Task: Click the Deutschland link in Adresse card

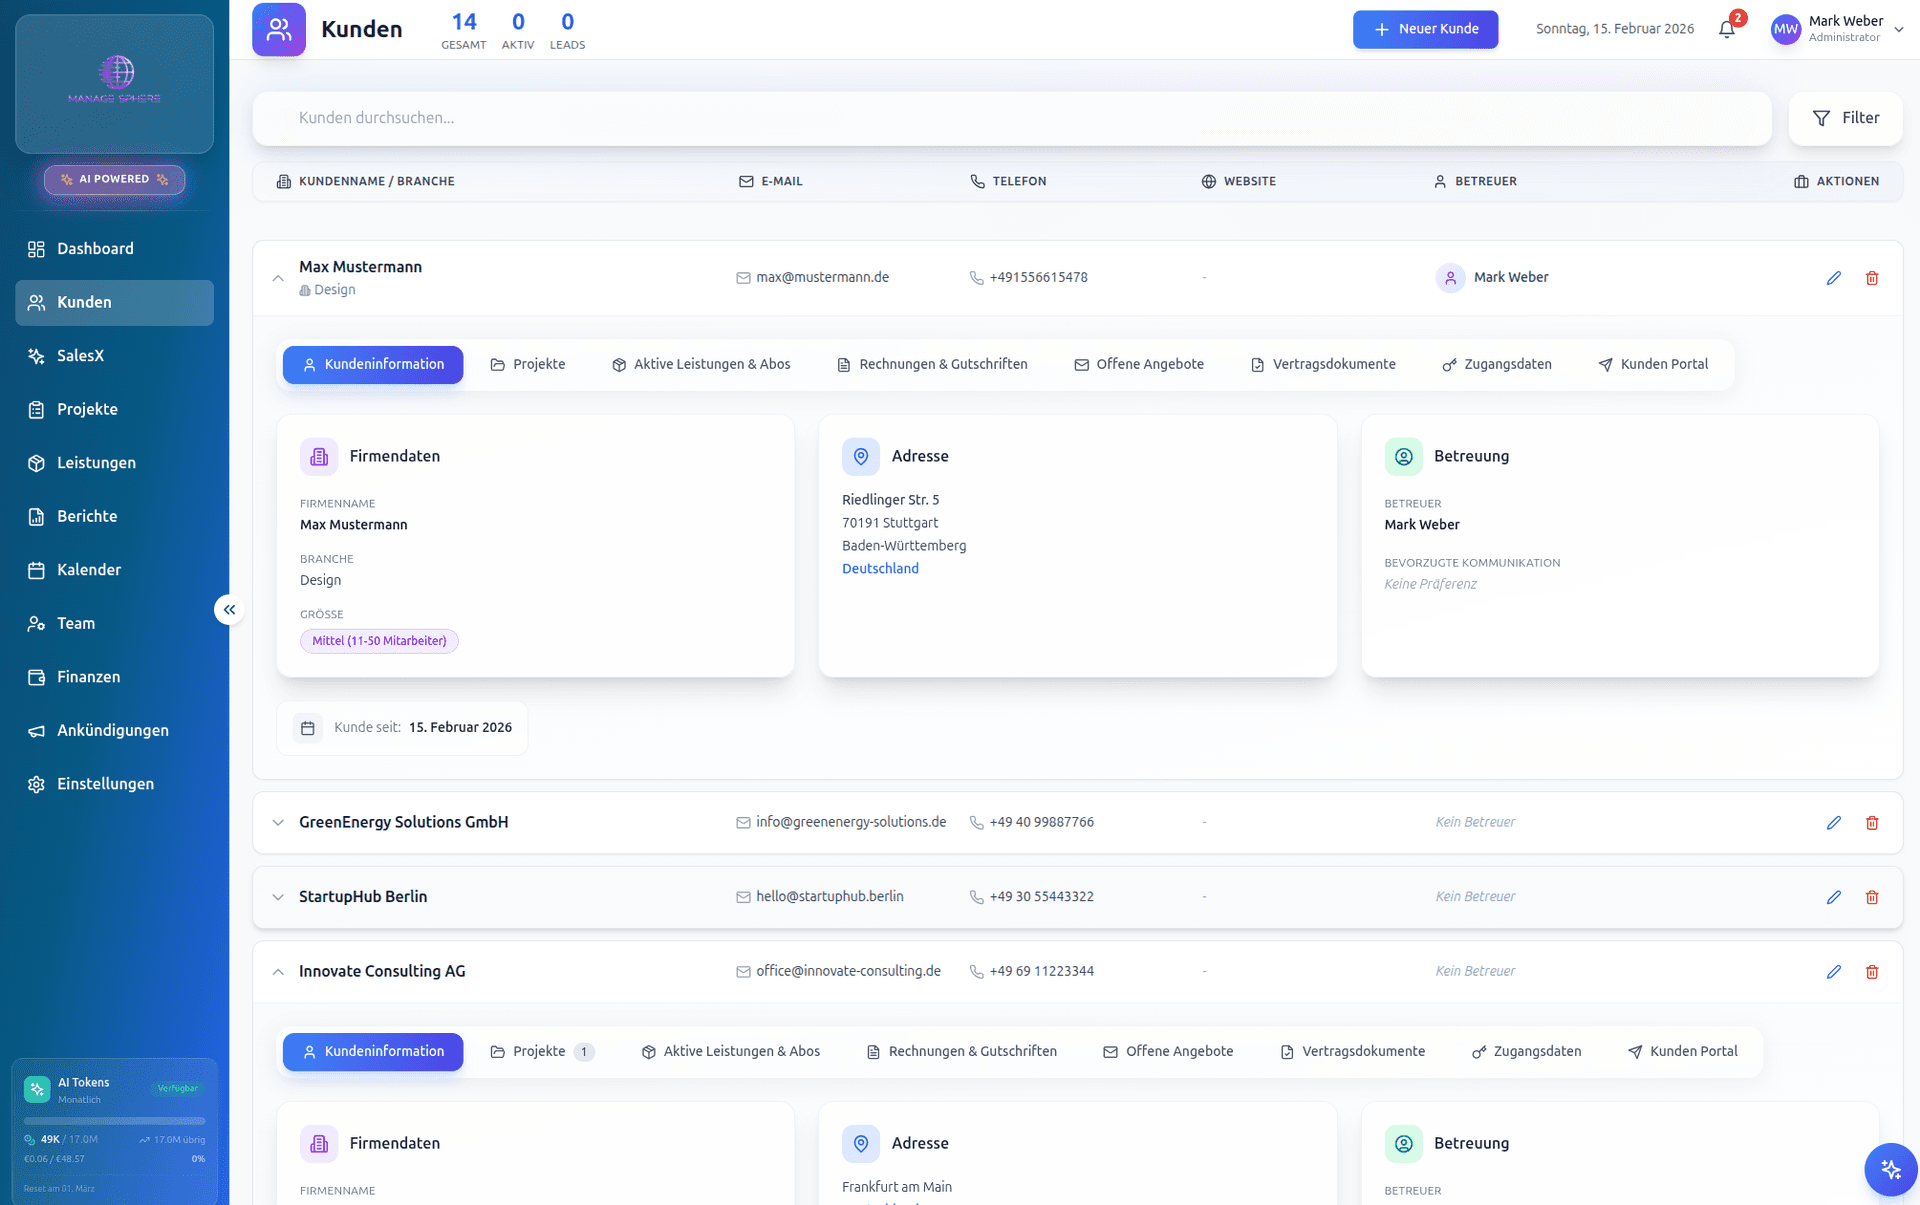Action: 879,569
